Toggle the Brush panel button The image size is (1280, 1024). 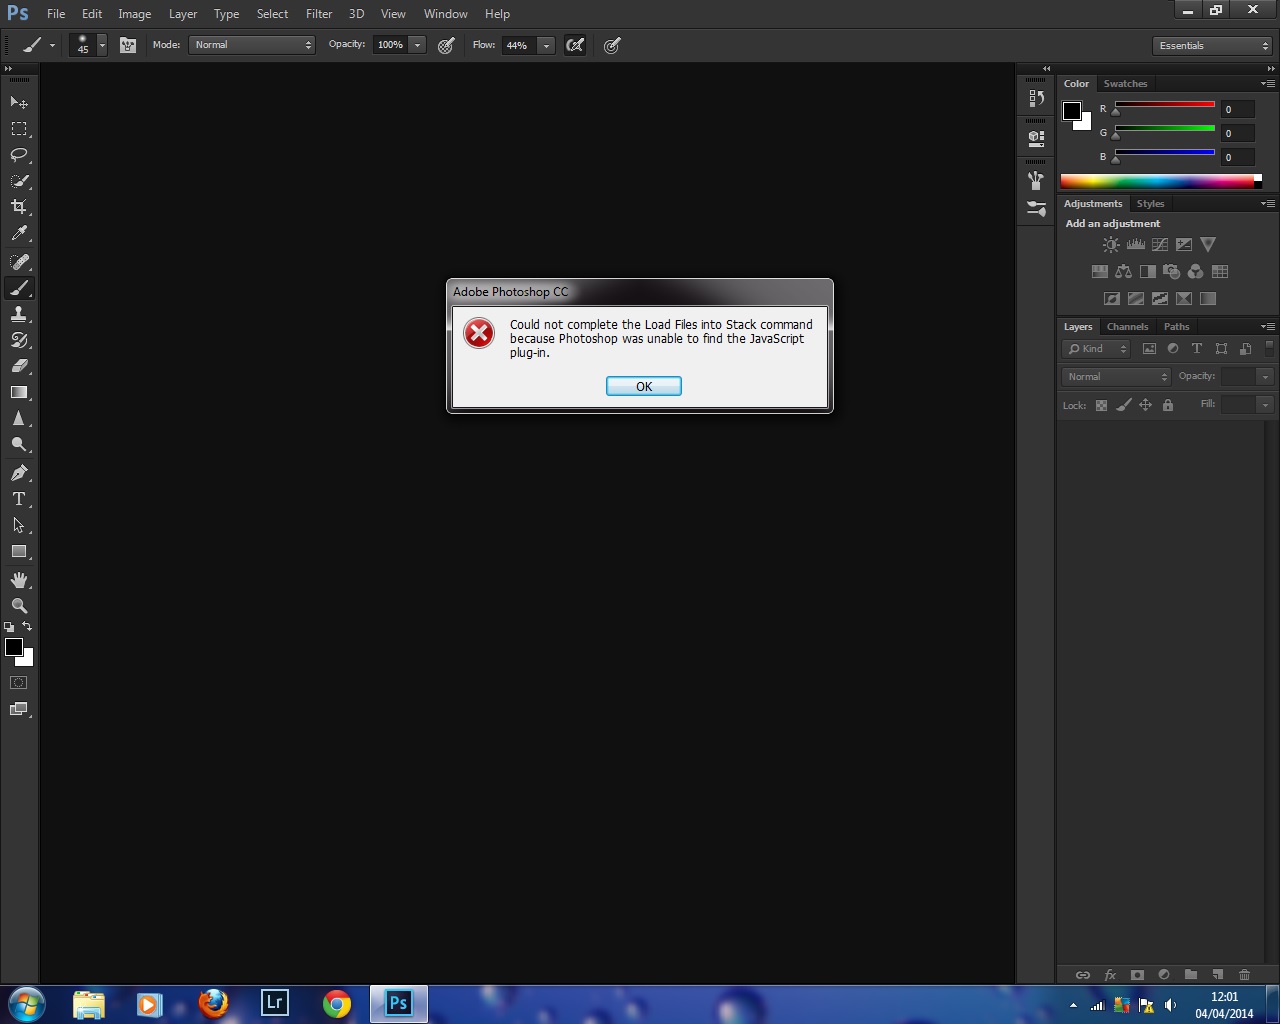point(128,45)
